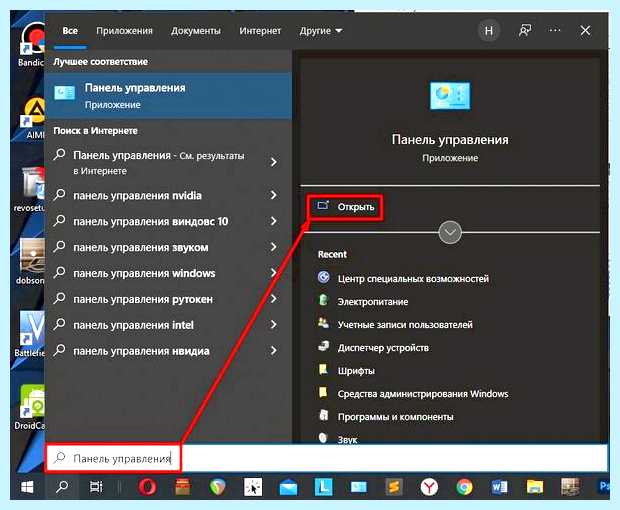Expand arrow next to панель управления рутокен
The height and width of the screenshot is (510, 620).
click(273, 299)
